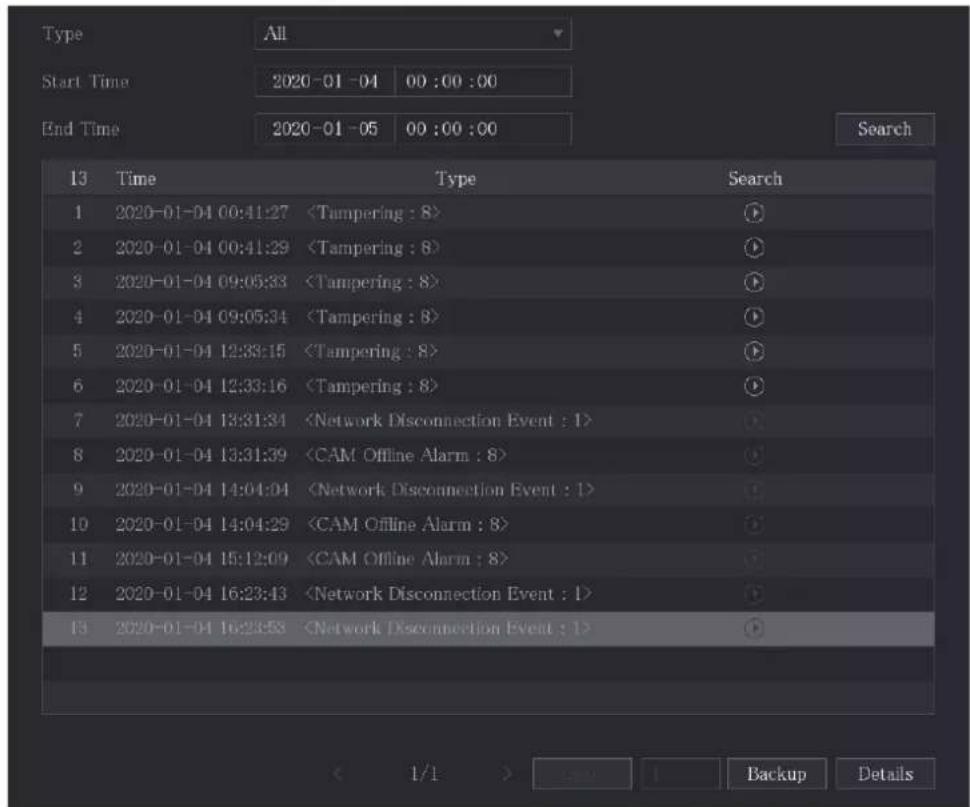Select row 11 CAM Offline Alarm at 15:12:09
The height and width of the screenshot is (807, 970).
tap(488, 559)
